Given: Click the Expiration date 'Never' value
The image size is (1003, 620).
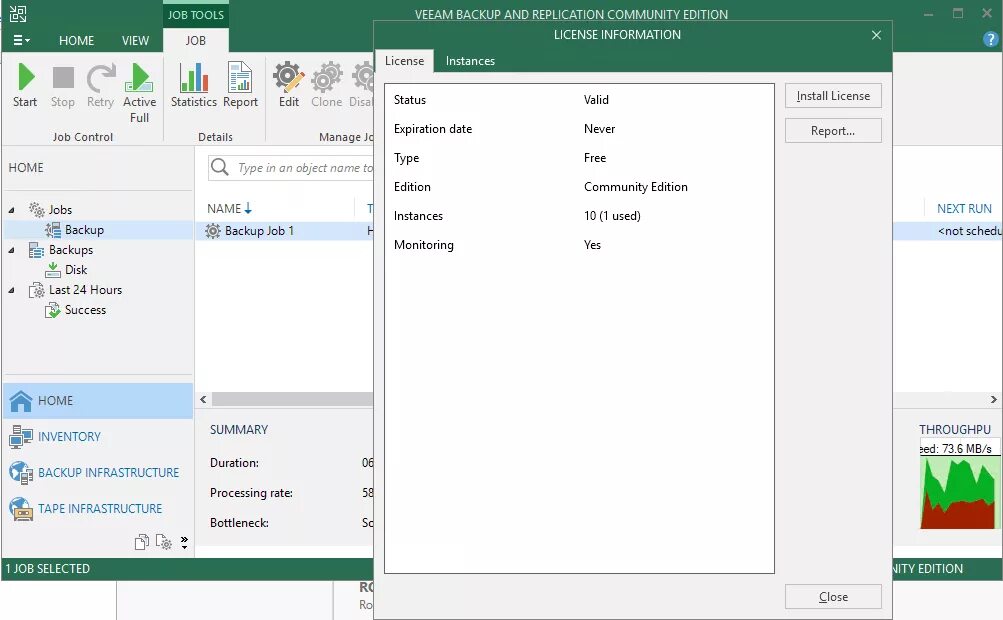Looking at the screenshot, I should pos(599,129).
